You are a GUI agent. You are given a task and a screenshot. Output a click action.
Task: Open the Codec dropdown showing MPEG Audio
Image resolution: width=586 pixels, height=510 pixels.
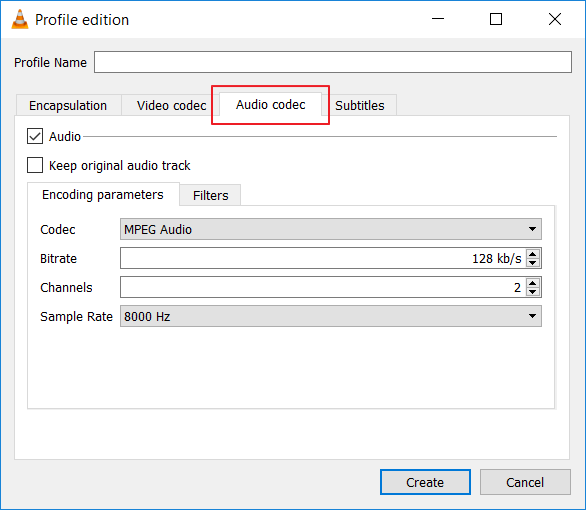tap(331, 229)
